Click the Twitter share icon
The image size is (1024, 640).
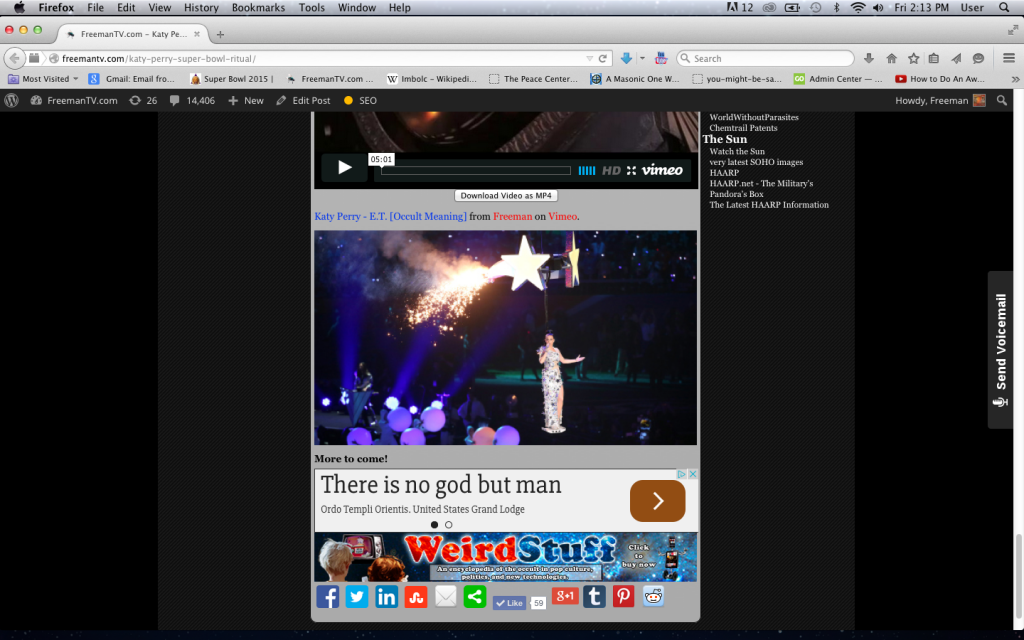[357, 597]
